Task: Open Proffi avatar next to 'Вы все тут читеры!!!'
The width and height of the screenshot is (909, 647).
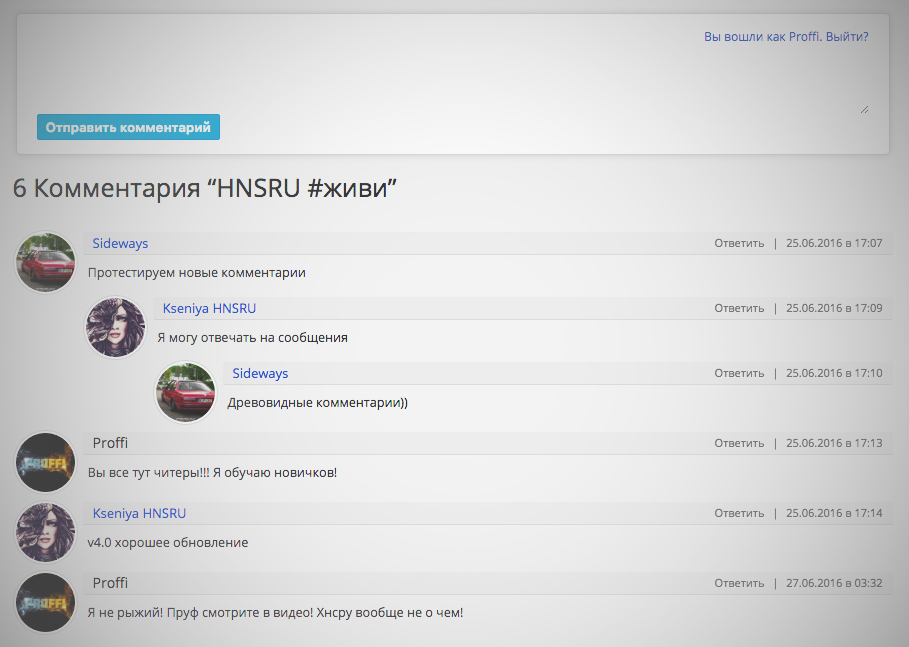Action: (x=46, y=463)
